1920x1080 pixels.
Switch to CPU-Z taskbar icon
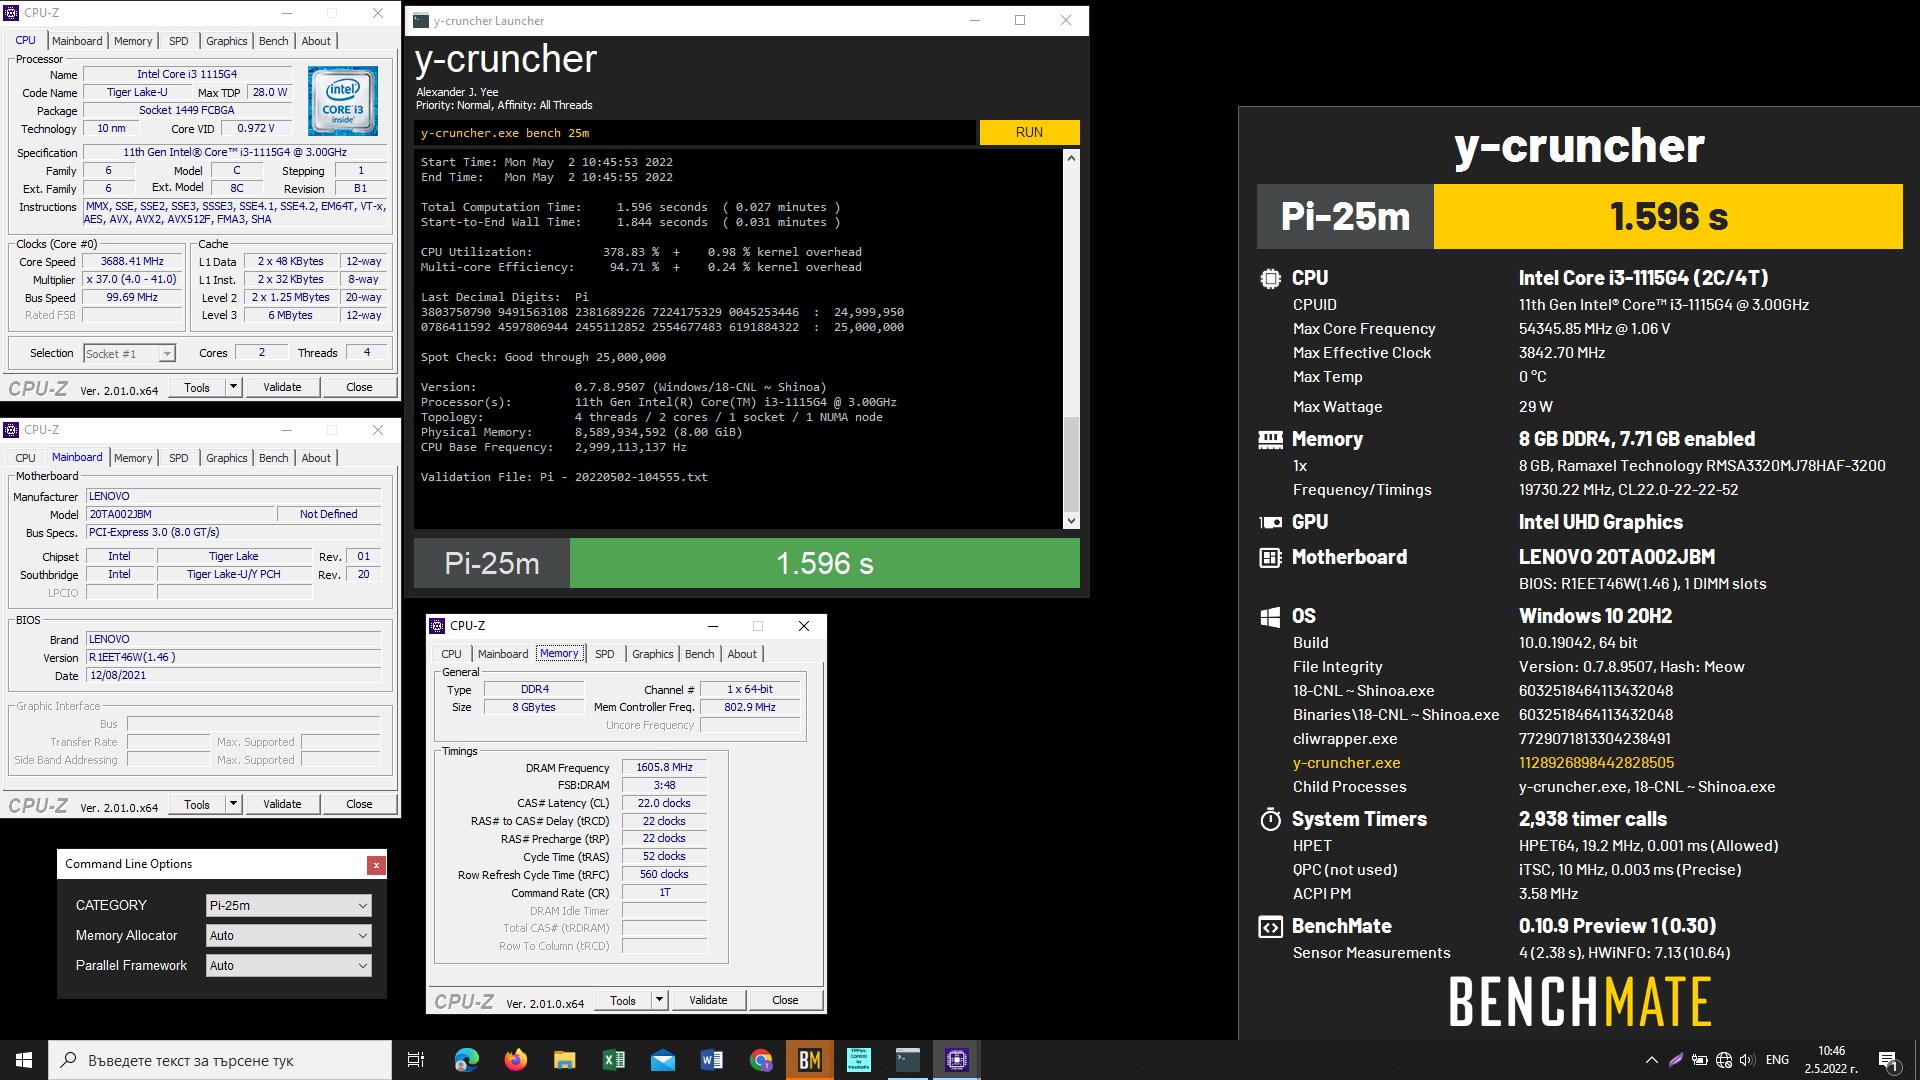957,1060
